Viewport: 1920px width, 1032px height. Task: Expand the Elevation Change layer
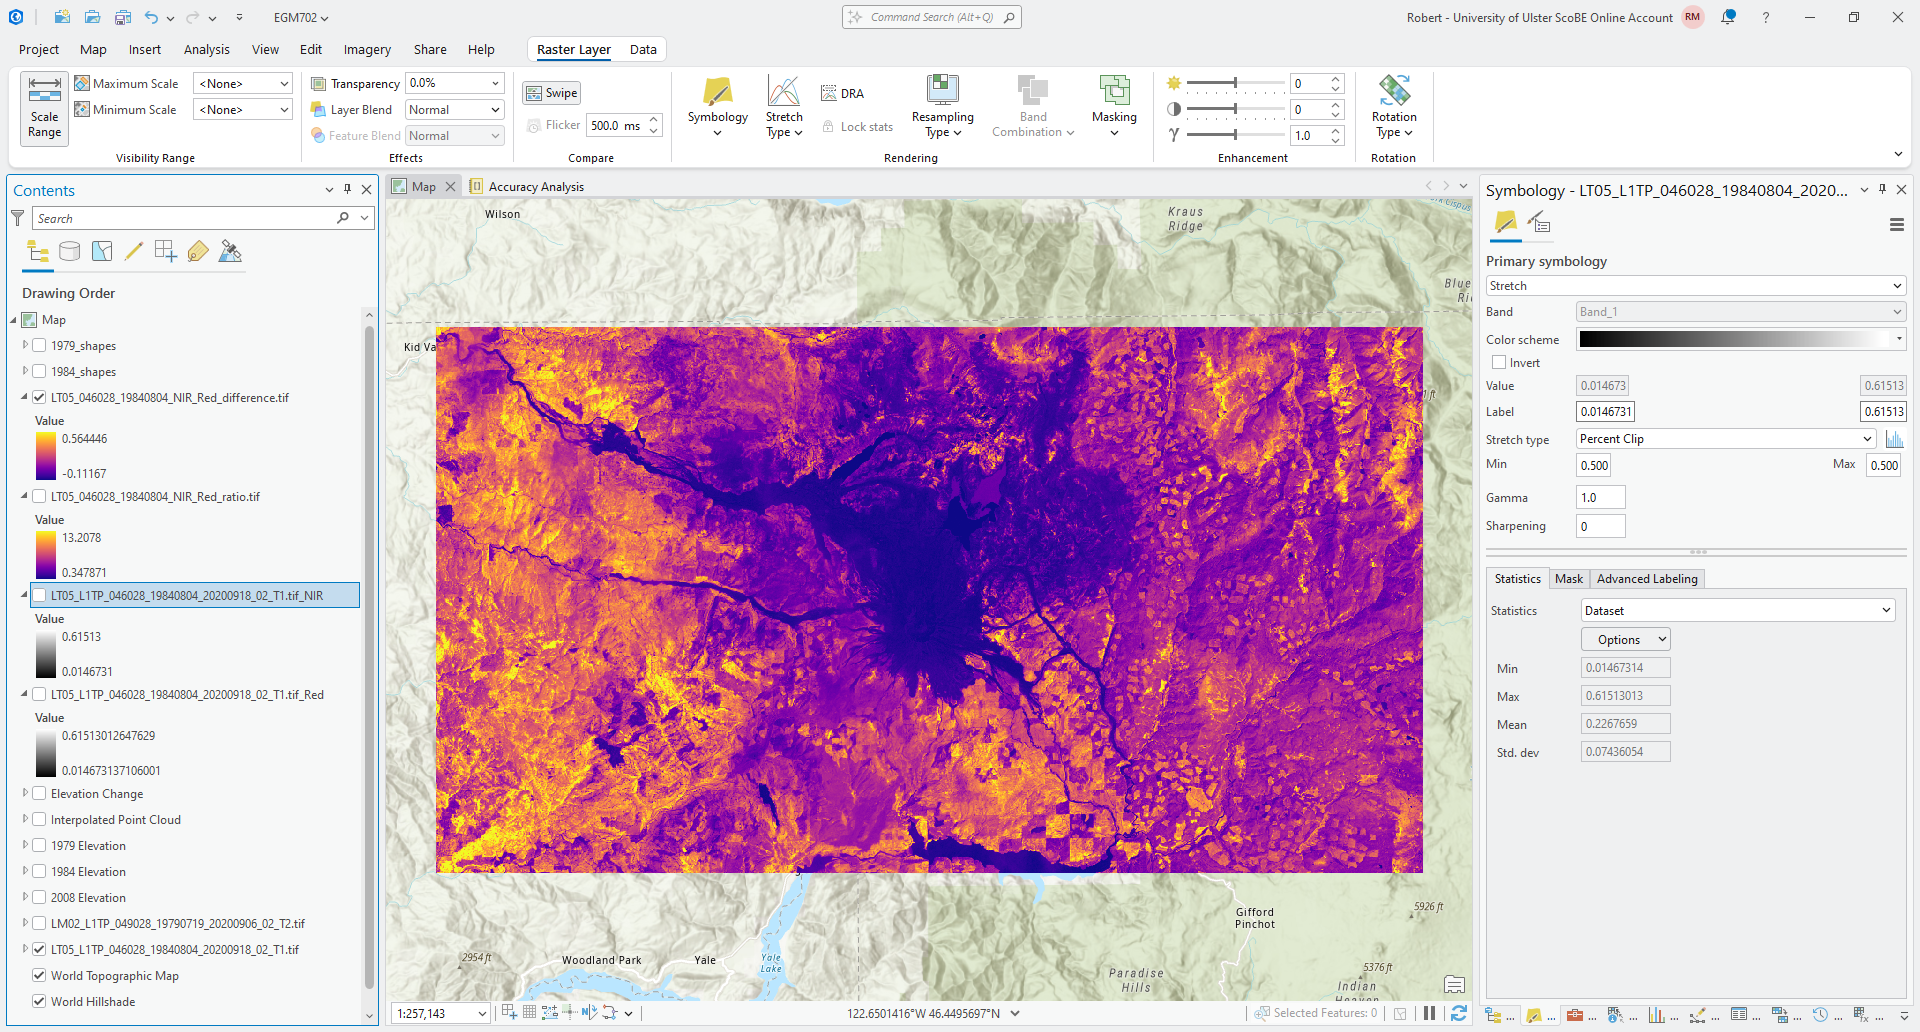pos(26,794)
